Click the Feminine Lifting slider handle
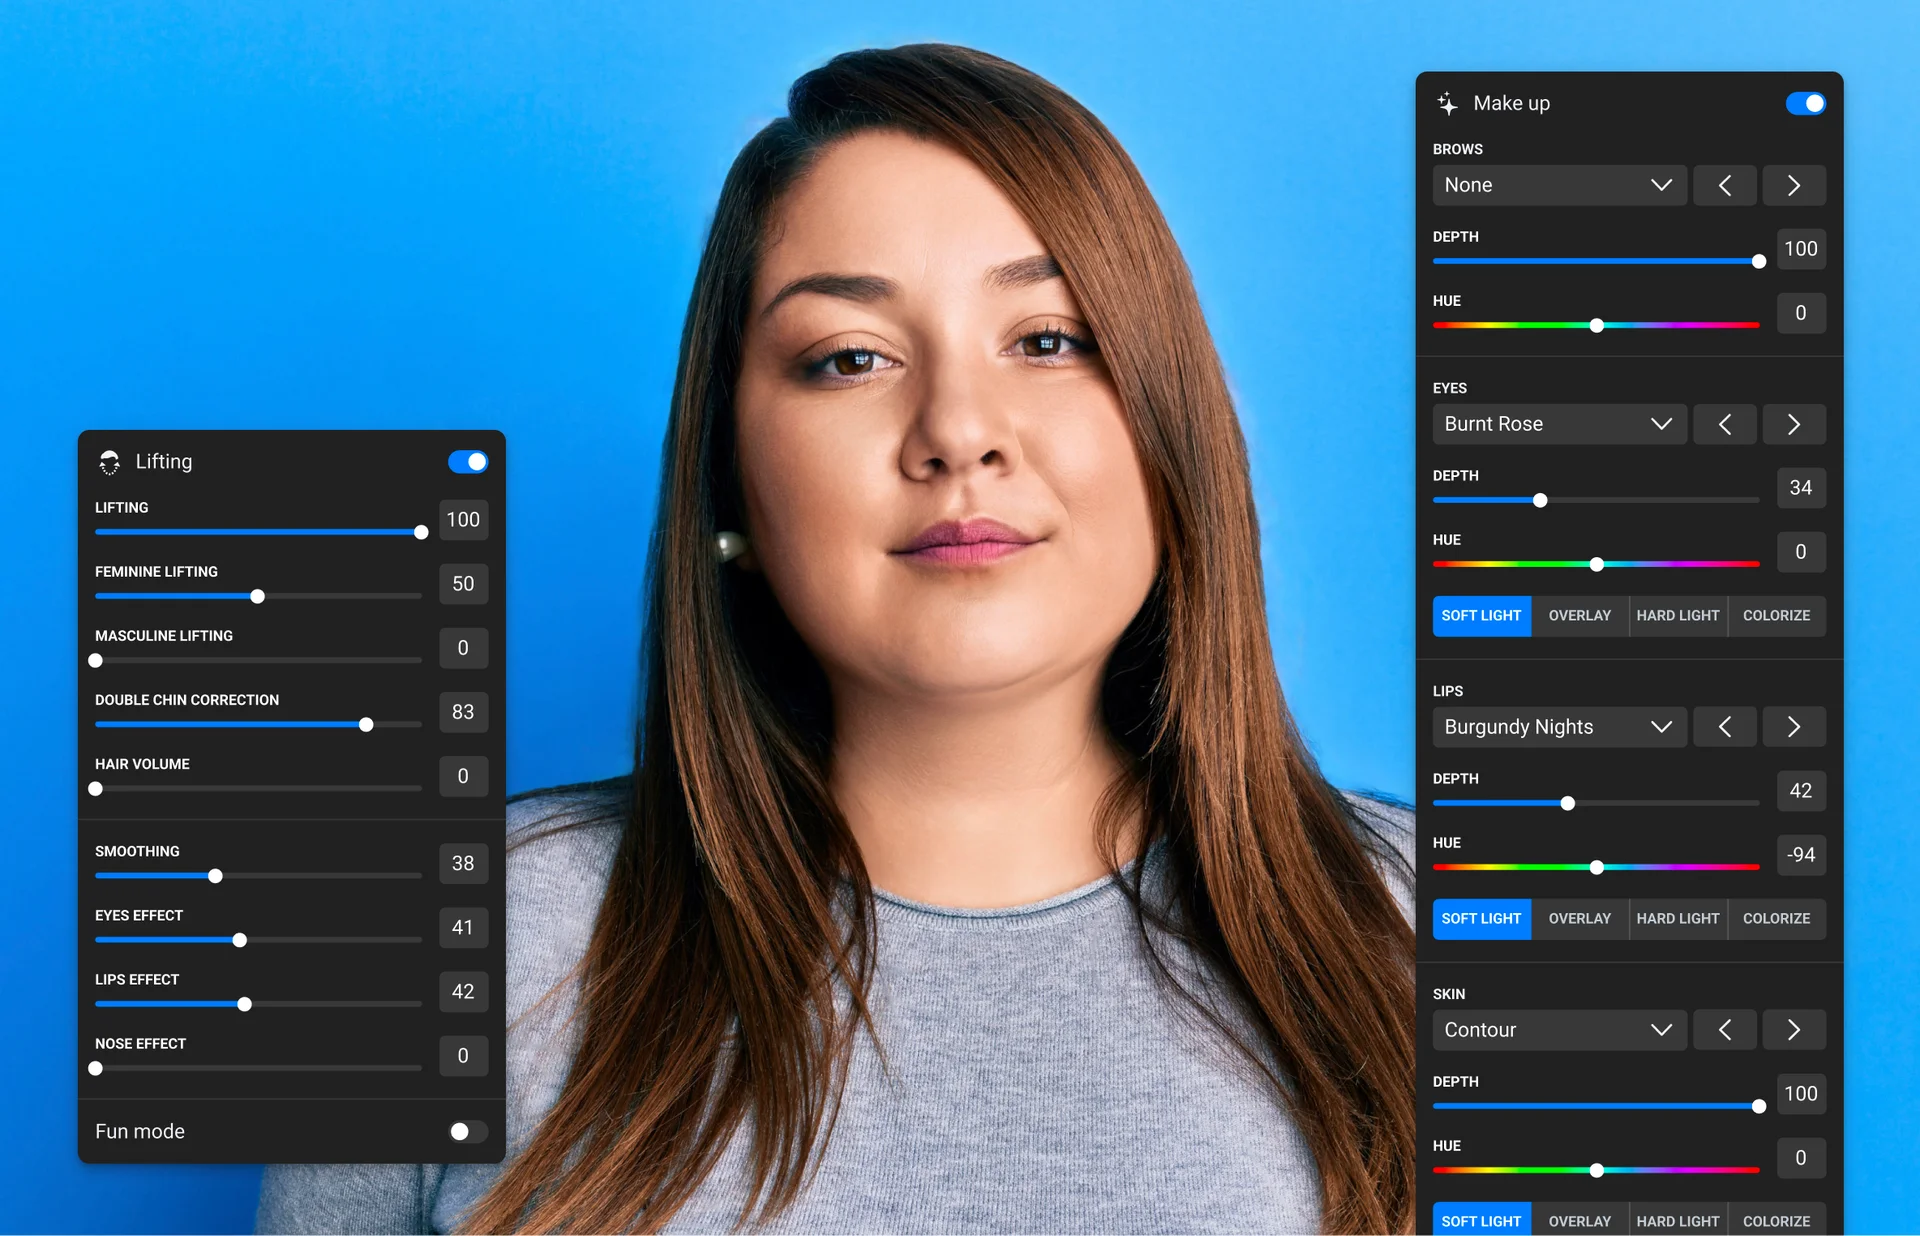Screen dimensions: 1920x1236 257,597
